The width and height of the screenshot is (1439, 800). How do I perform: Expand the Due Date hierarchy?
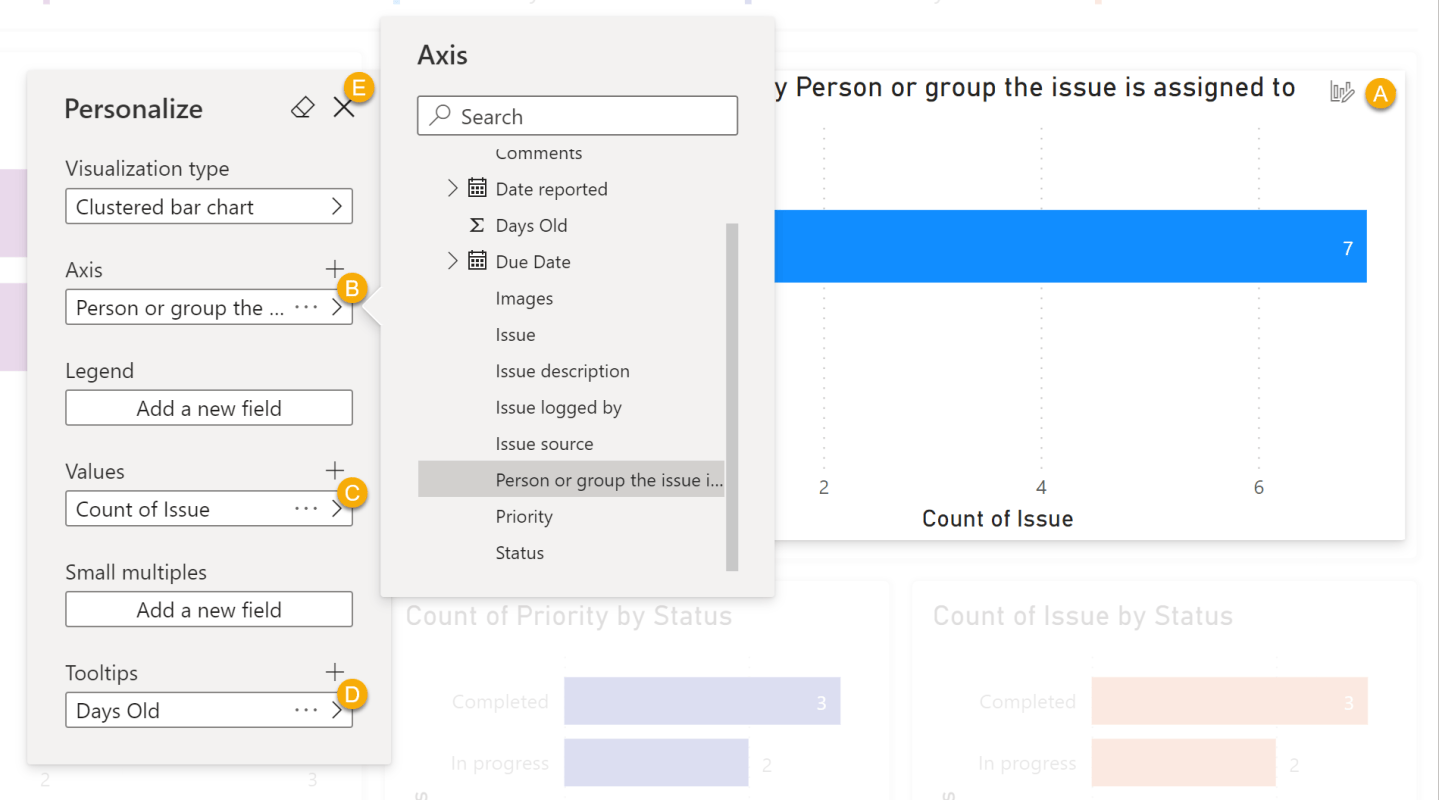coord(452,261)
